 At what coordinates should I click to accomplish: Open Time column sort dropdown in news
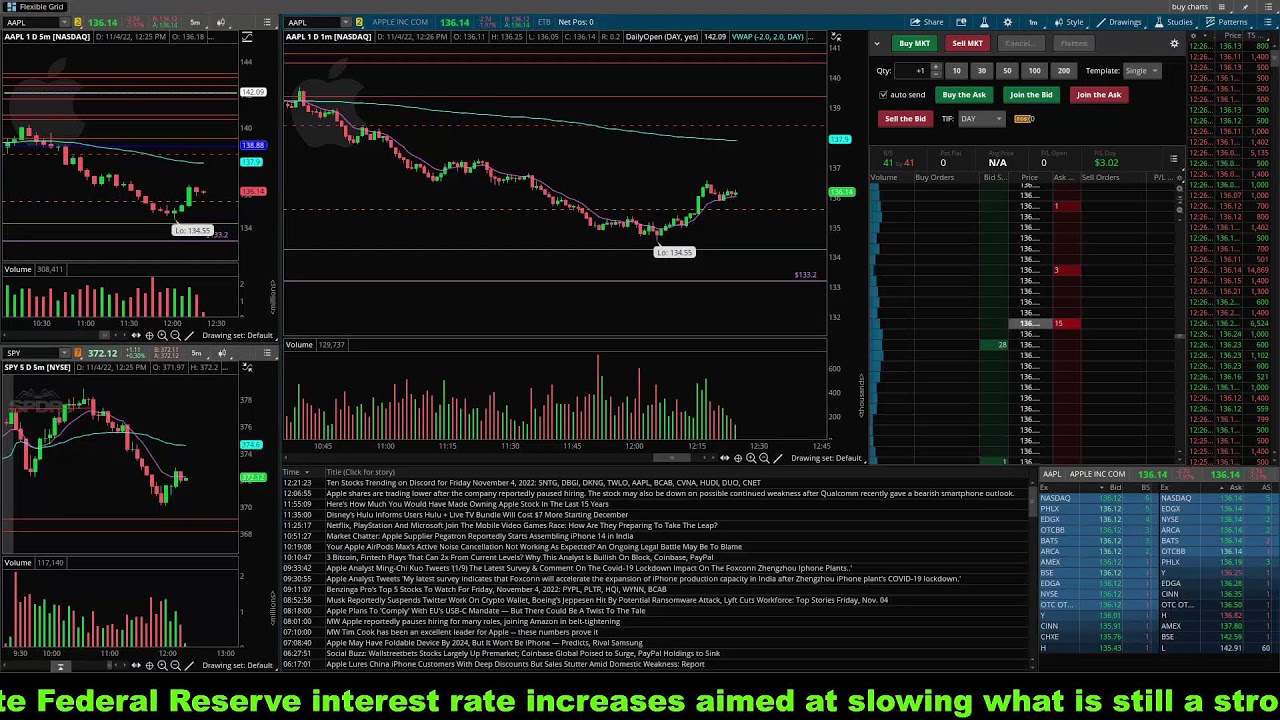307,472
